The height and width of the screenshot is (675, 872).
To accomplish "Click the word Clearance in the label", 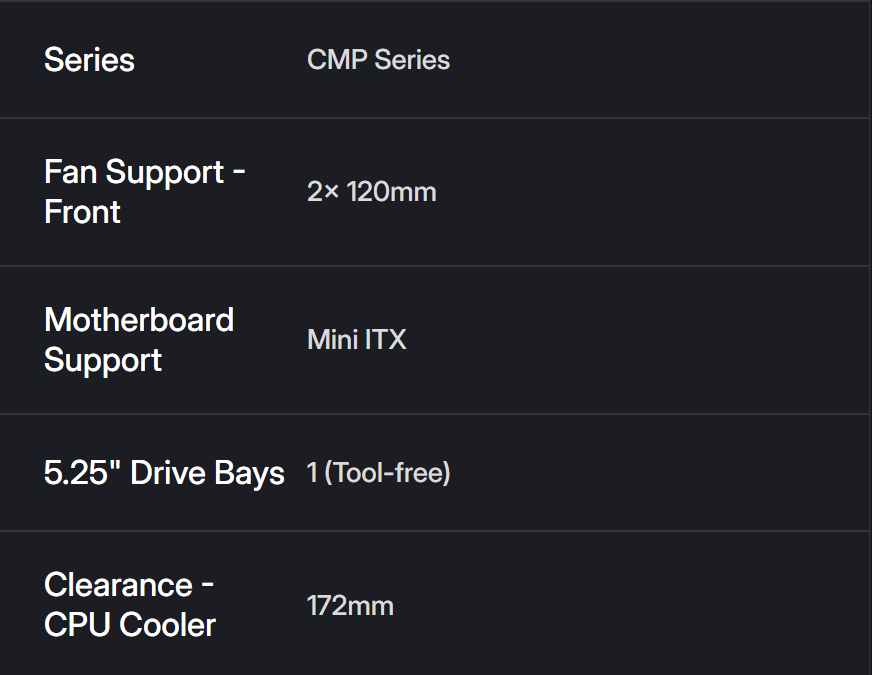I will [118, 585].
